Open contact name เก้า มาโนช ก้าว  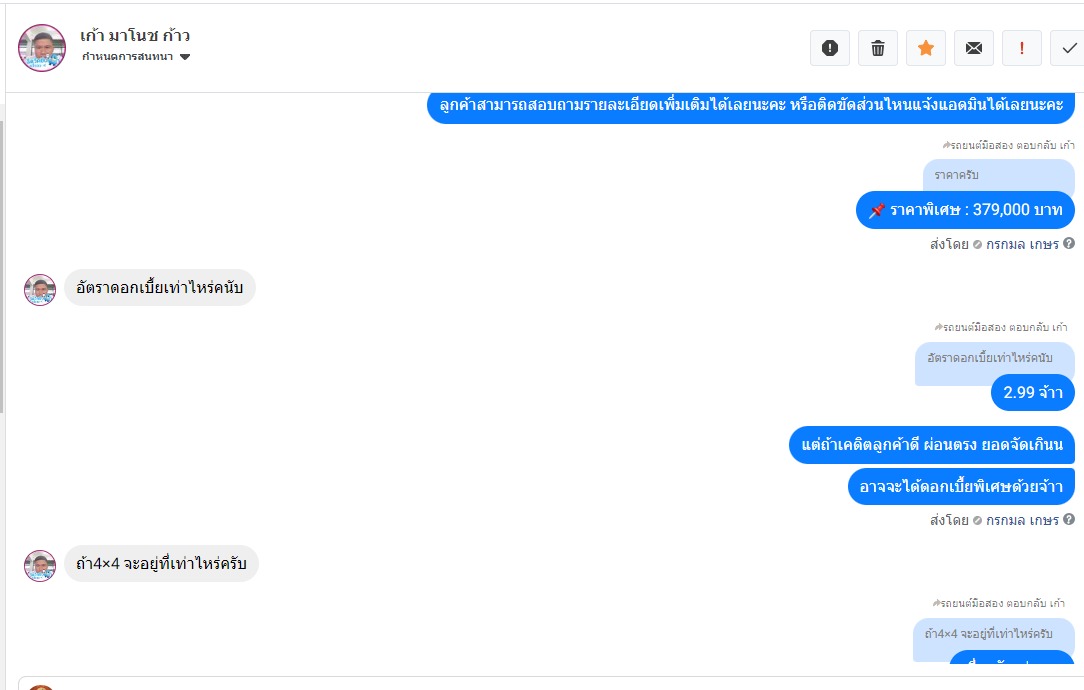[x=135, y=35]
